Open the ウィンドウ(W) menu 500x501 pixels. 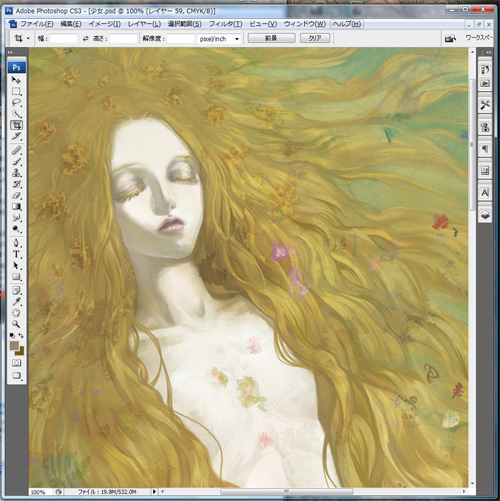tap(305, 24)
